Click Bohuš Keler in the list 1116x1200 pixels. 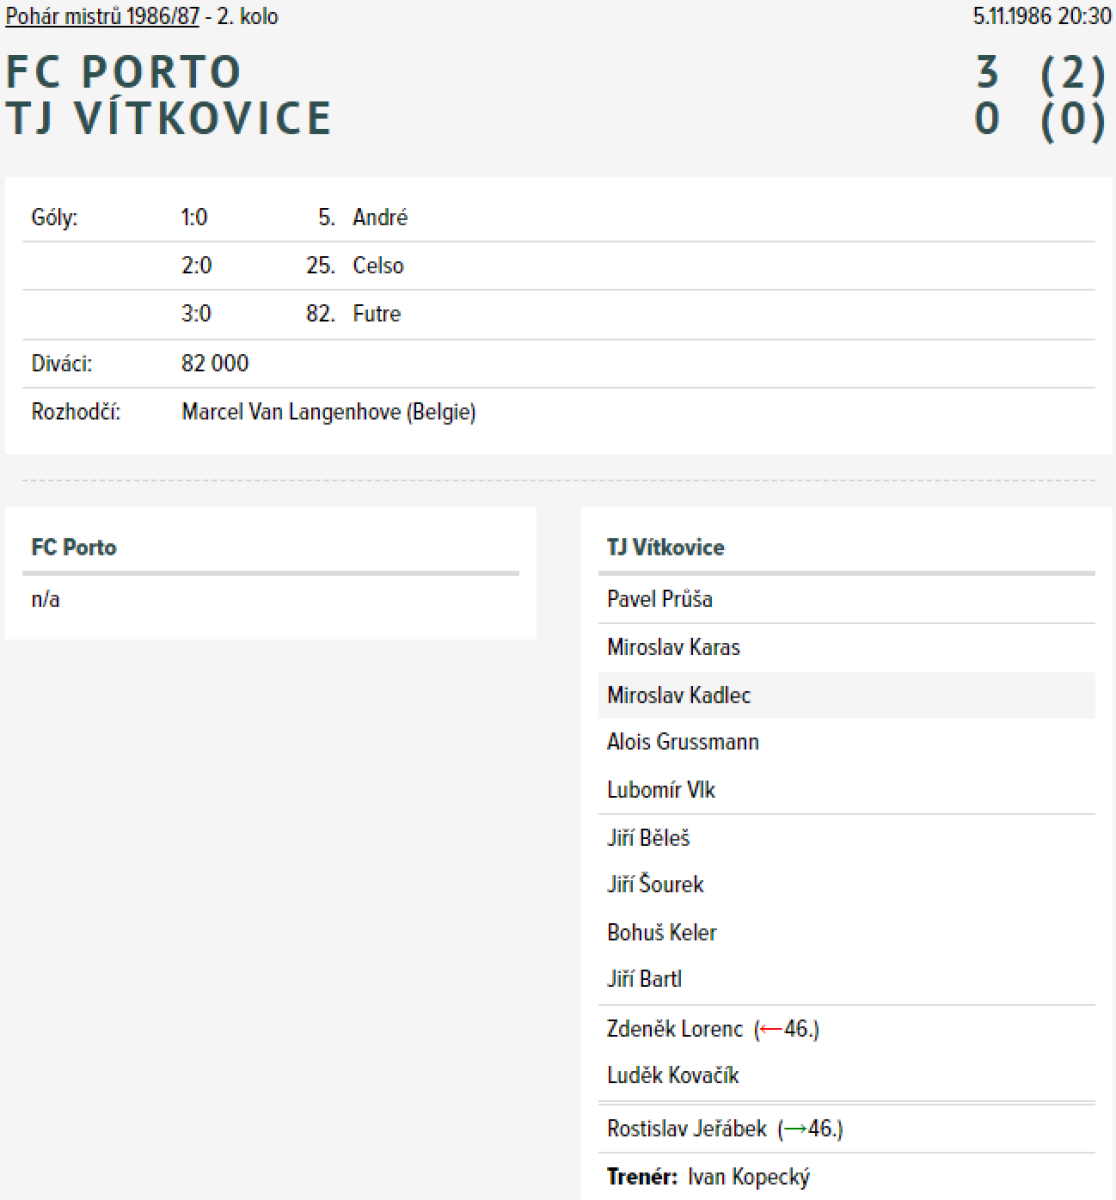[661, 933]
